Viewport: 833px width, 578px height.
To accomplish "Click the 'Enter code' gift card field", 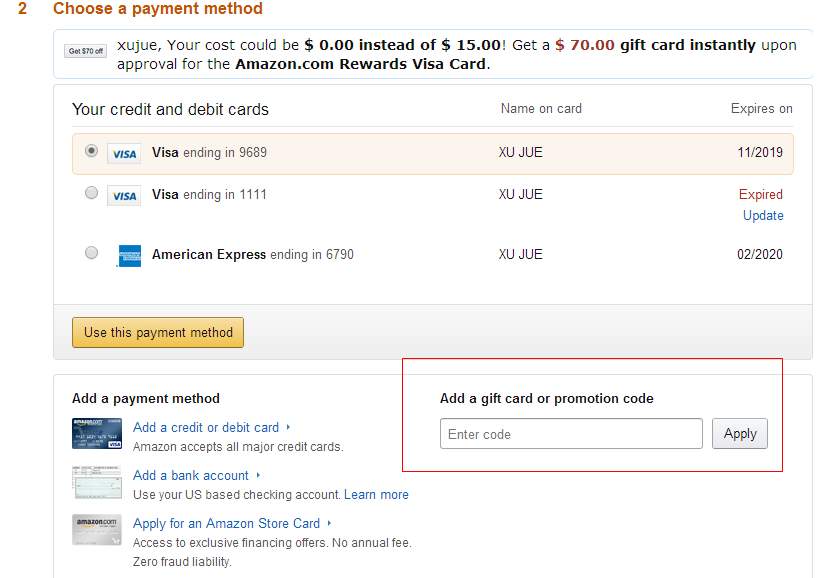I will pos(571,434).
